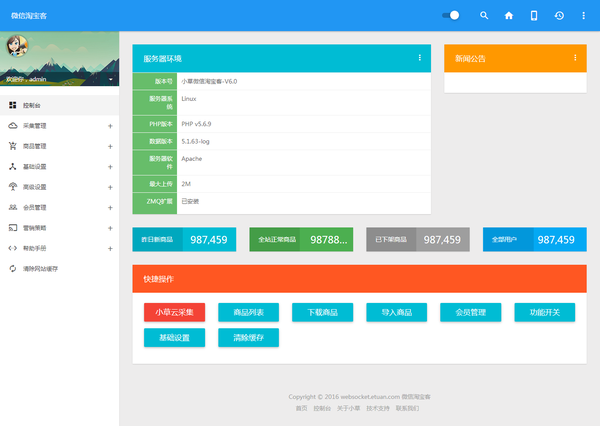600x426 pixels.
Task: Expand the 商品管理 plus sign
Action: tap(110, 146)
